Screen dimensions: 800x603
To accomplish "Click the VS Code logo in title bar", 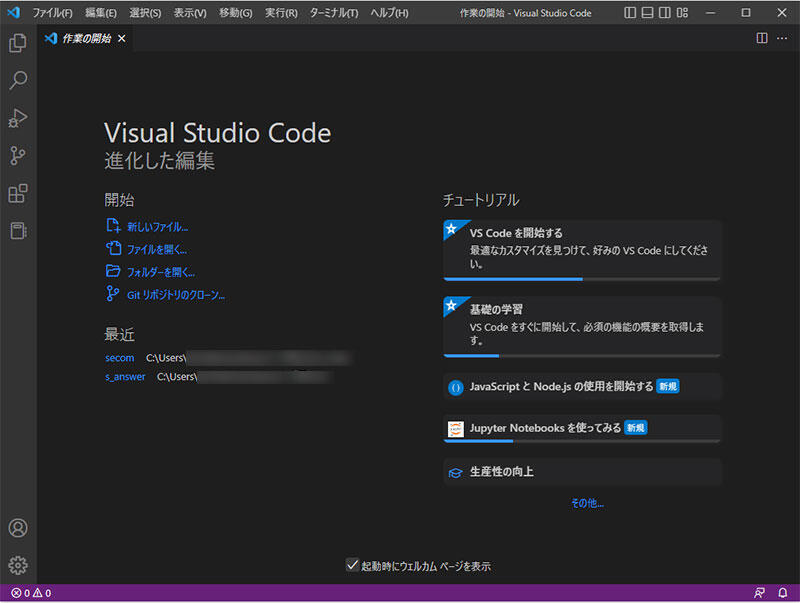I will (13, 12).
